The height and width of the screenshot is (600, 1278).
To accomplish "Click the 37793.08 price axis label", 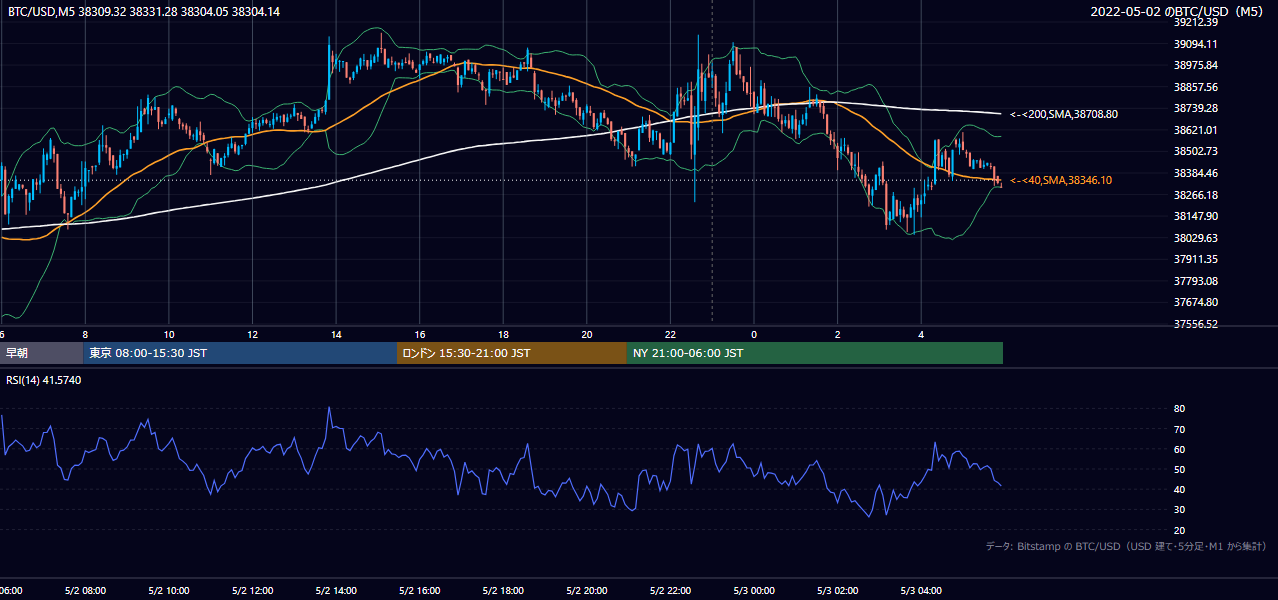I will pyautogui.click(x=1196, y=281).
